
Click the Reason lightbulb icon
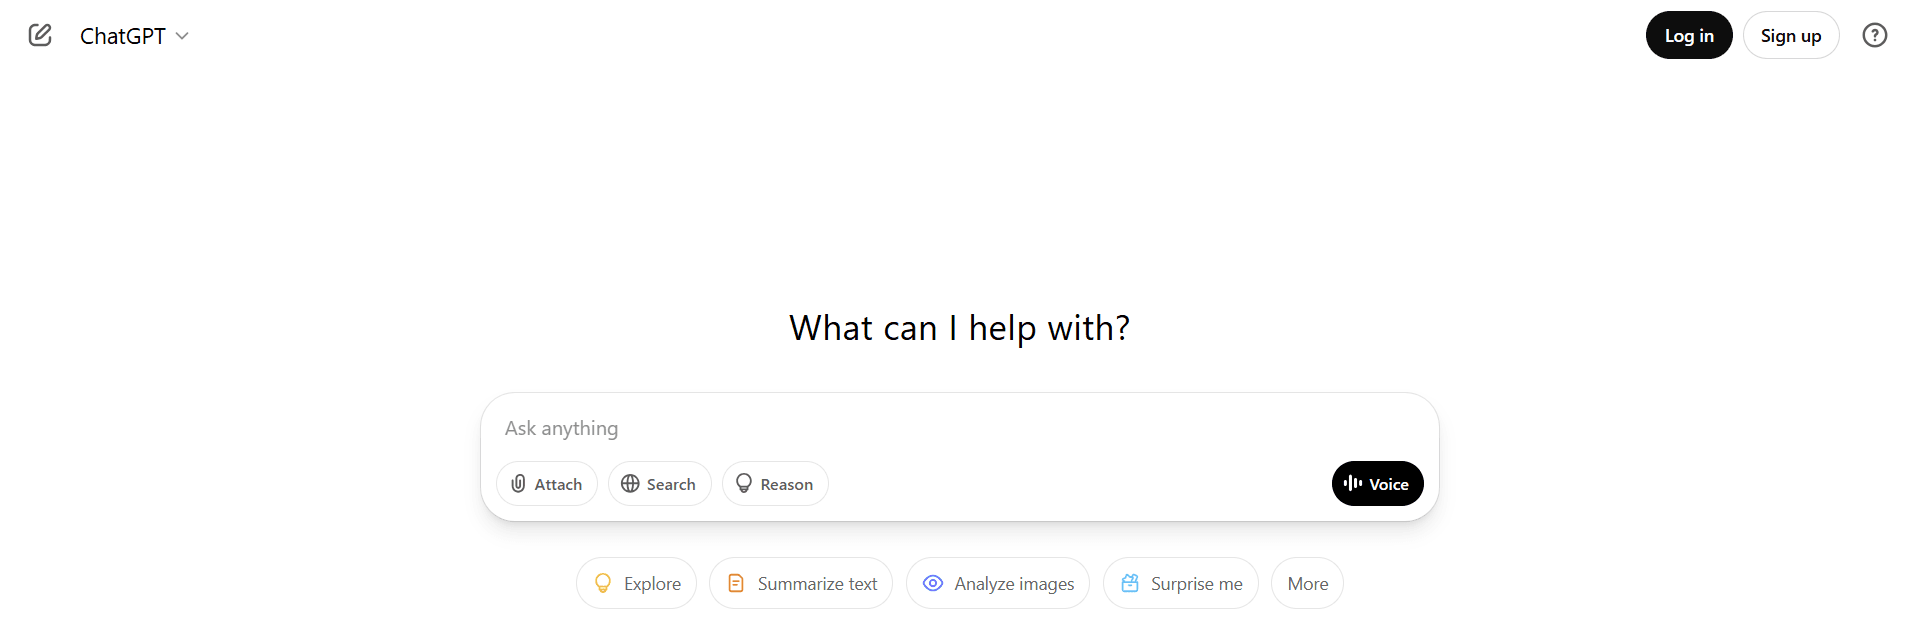[x=744, y=483]
